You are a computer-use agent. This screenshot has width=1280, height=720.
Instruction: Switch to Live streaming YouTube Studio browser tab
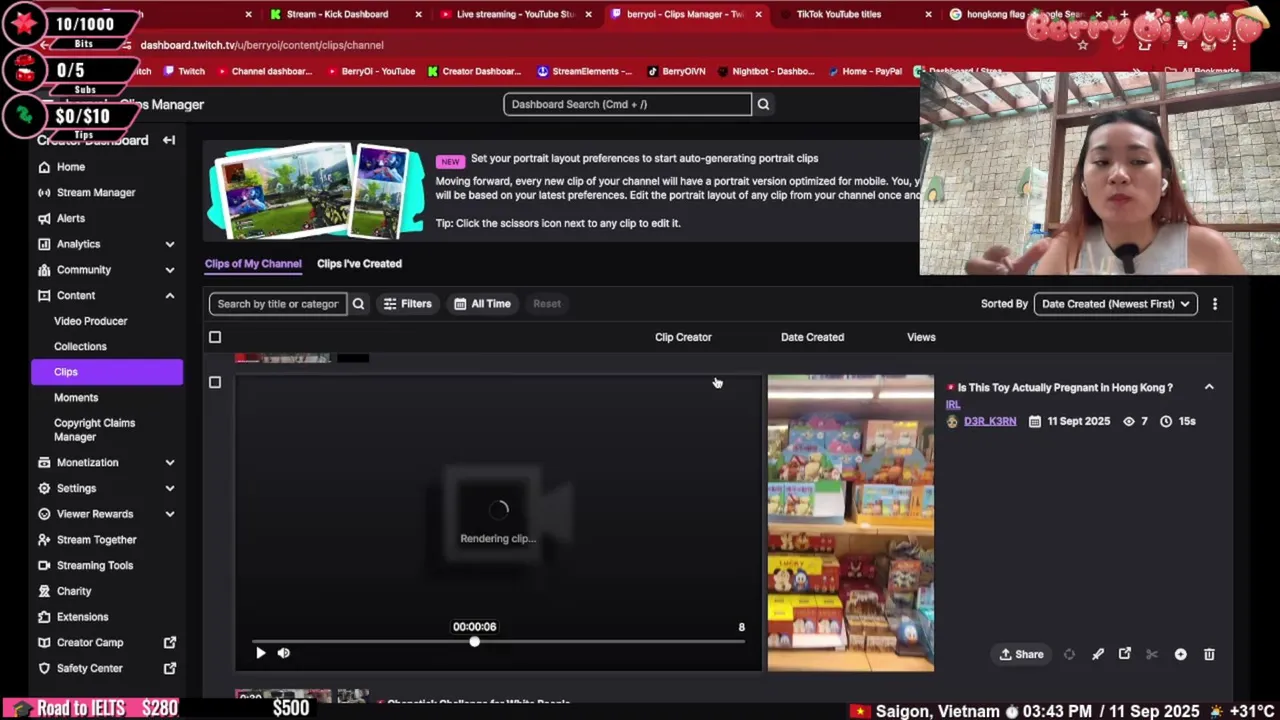pos(514,14)
